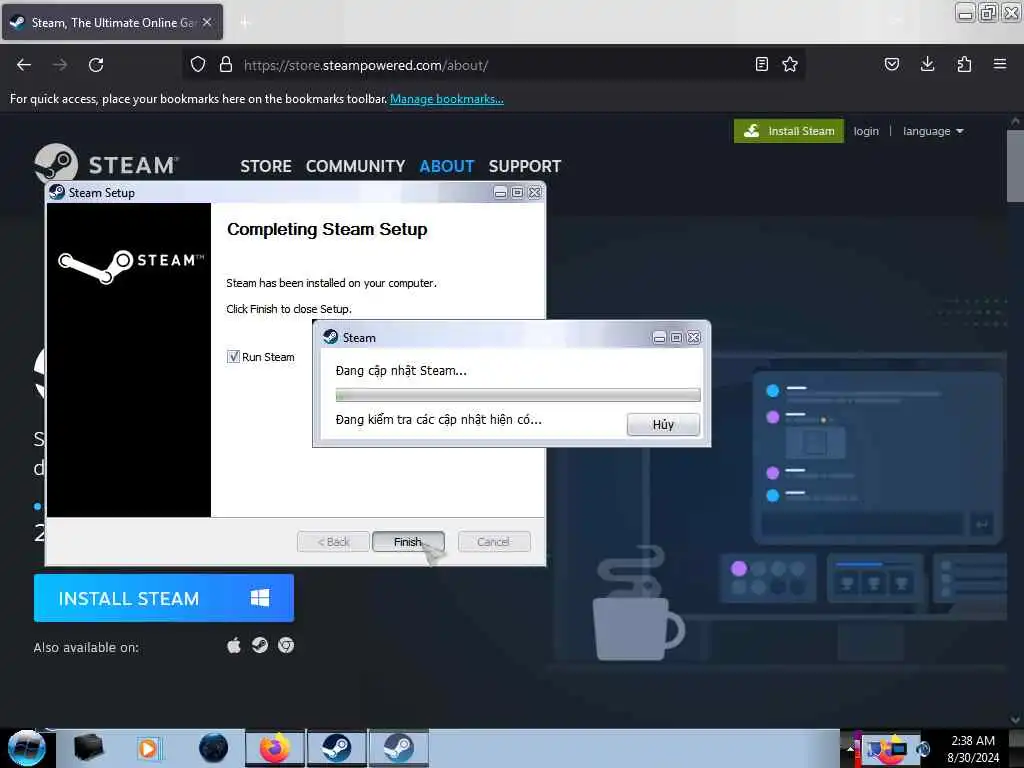Open the media player taskbar icon
The height and width of the screenshot is (768, 1024).
point(148,748)
